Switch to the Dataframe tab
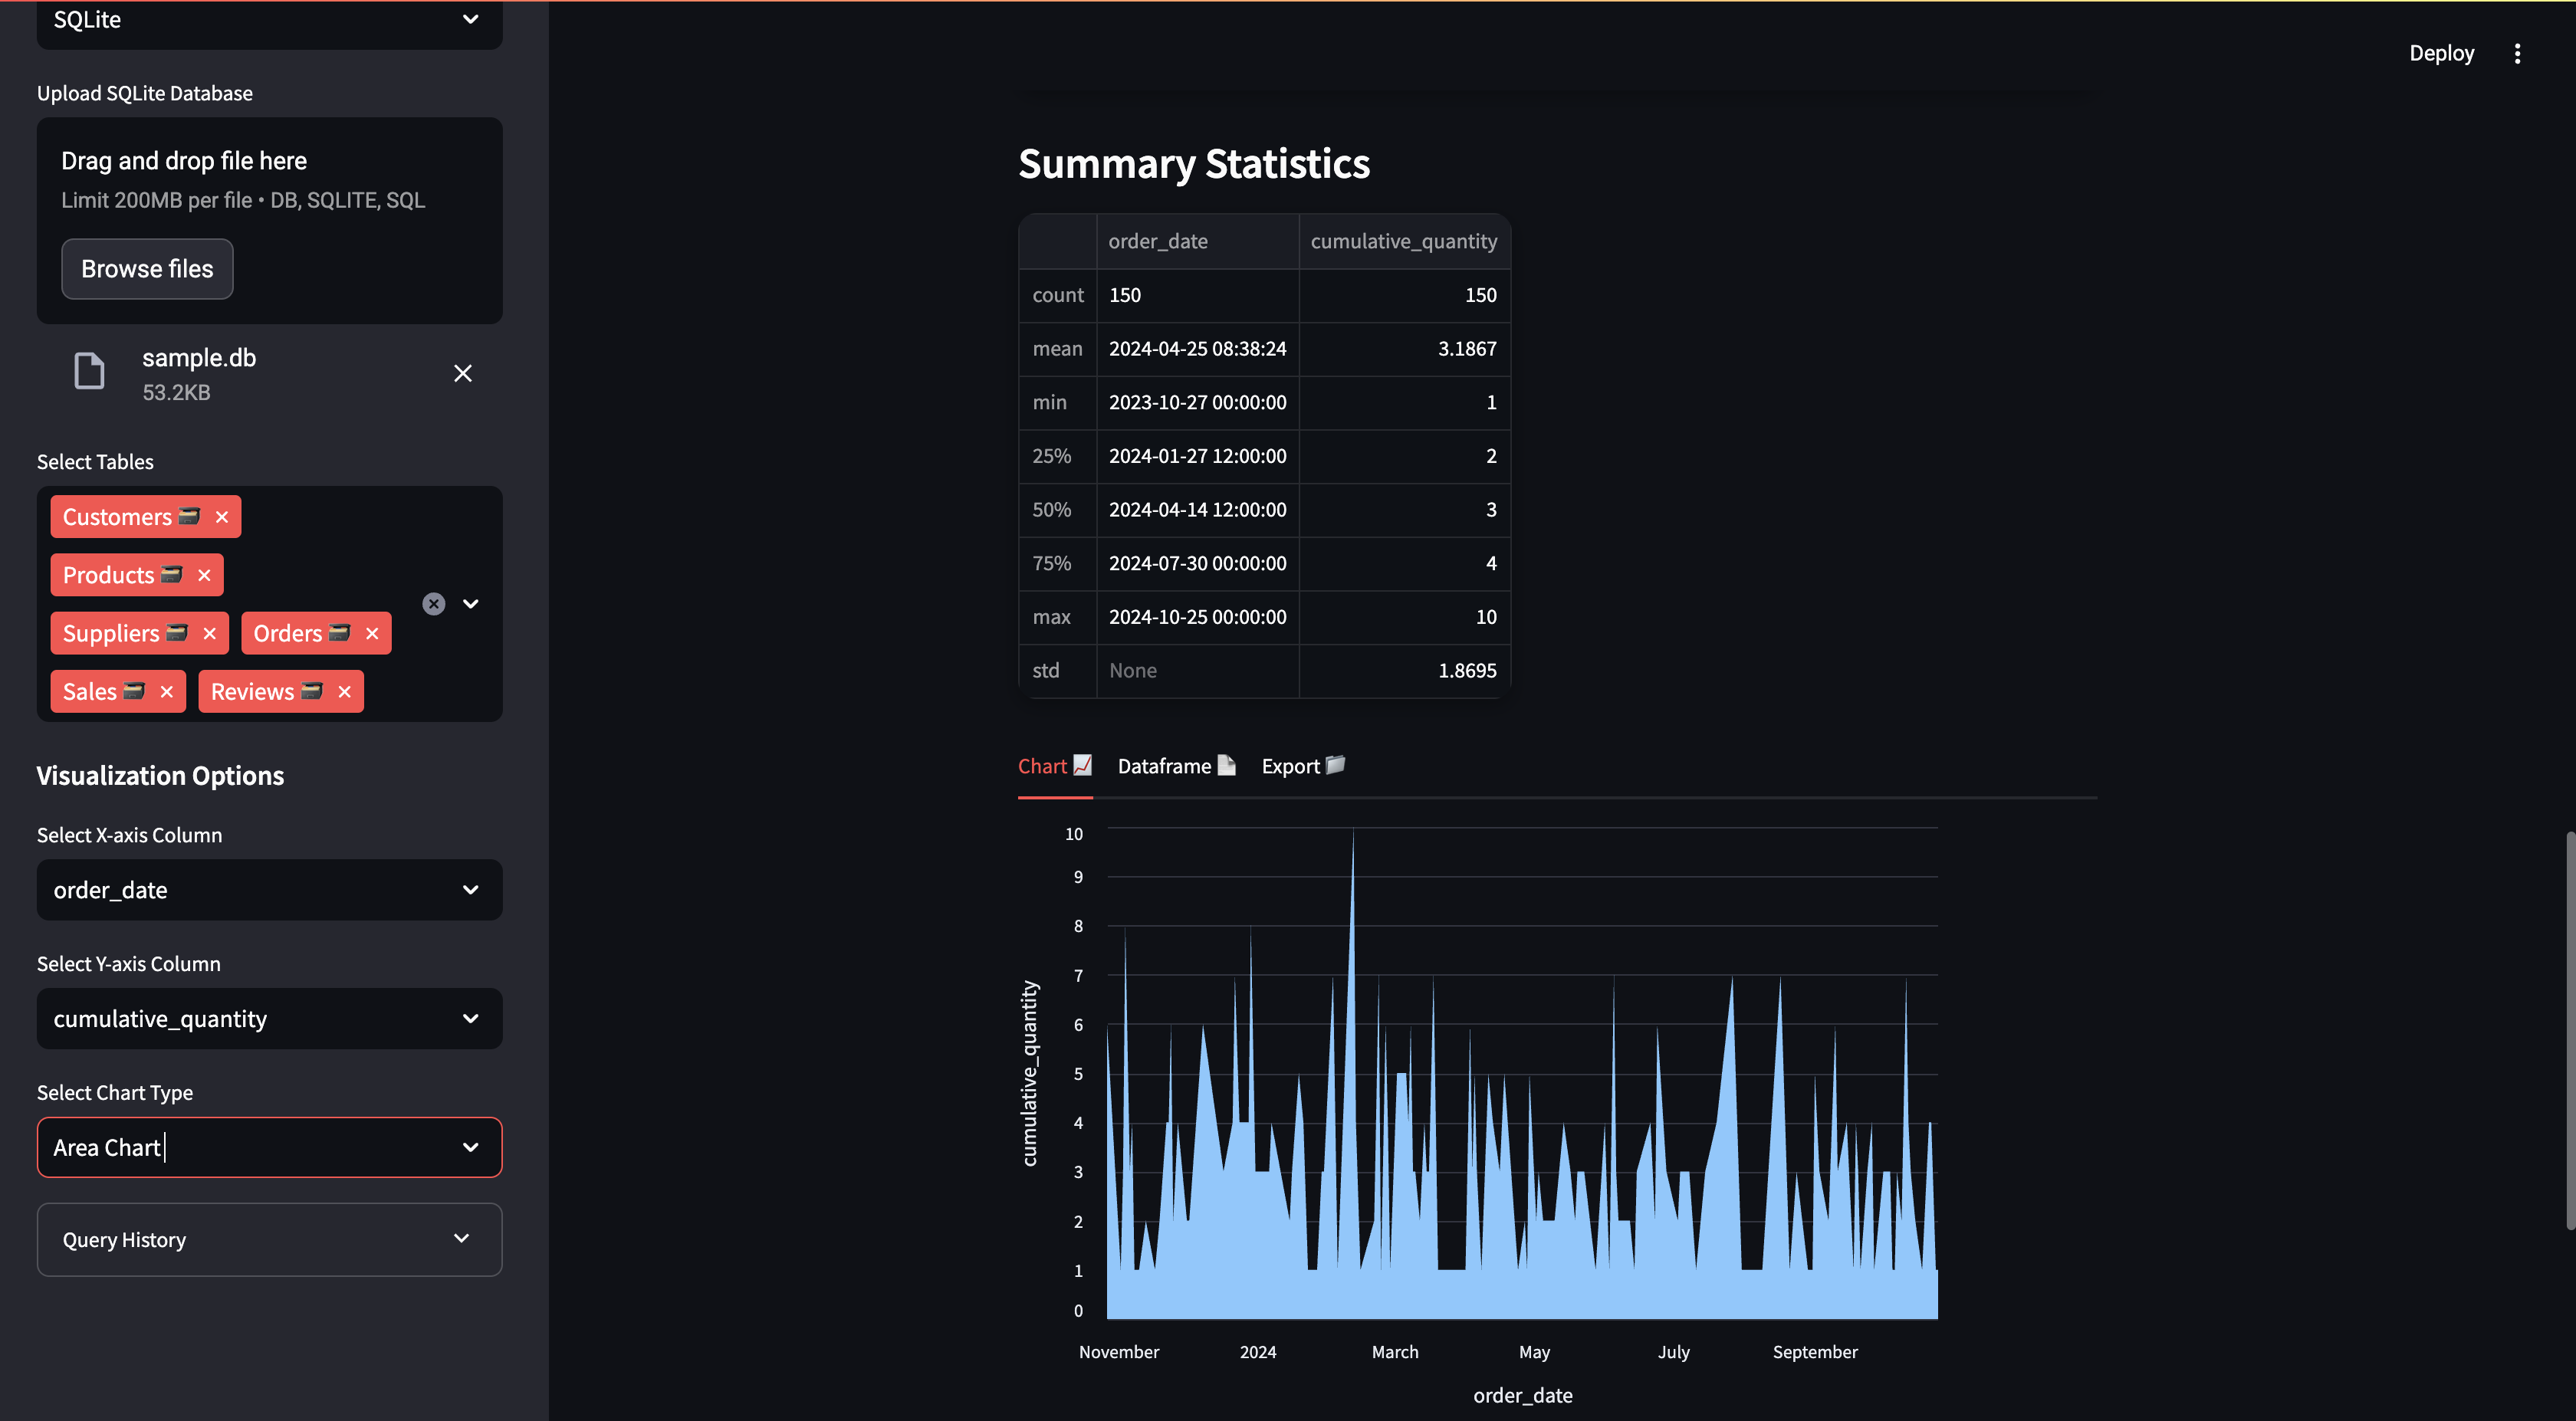 (1176, 766)
